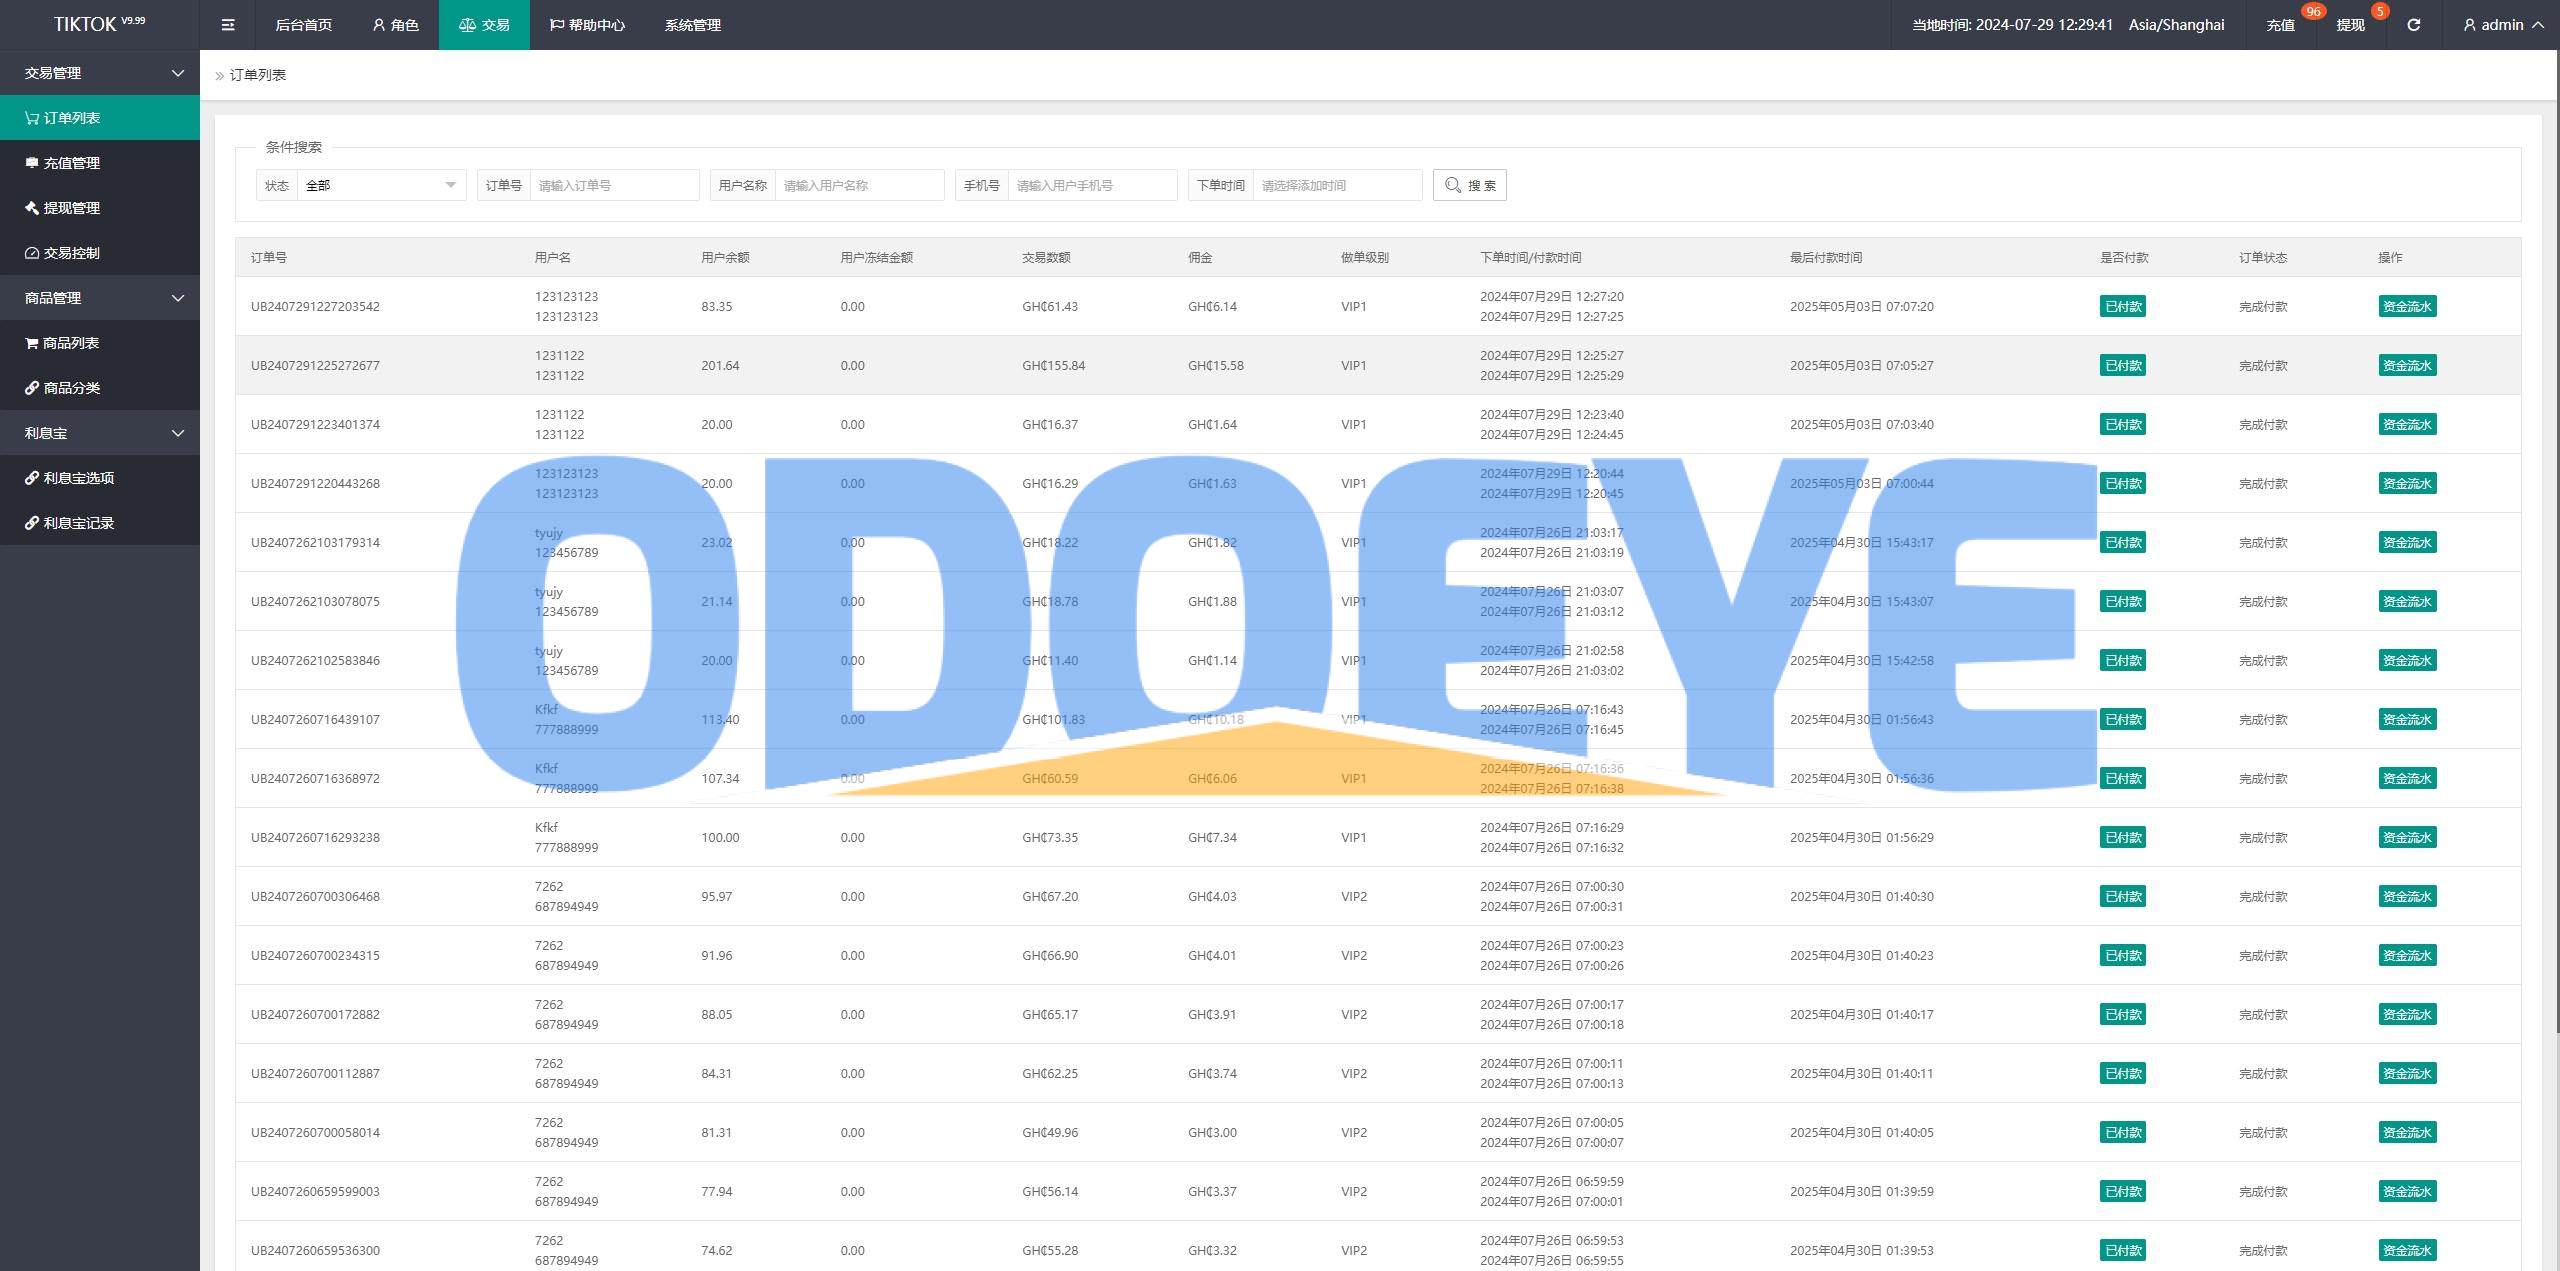Screen dimensions: 2560x1271
Task: Click 资金流水 for order UB2407291225272677
Action: 2407,365
